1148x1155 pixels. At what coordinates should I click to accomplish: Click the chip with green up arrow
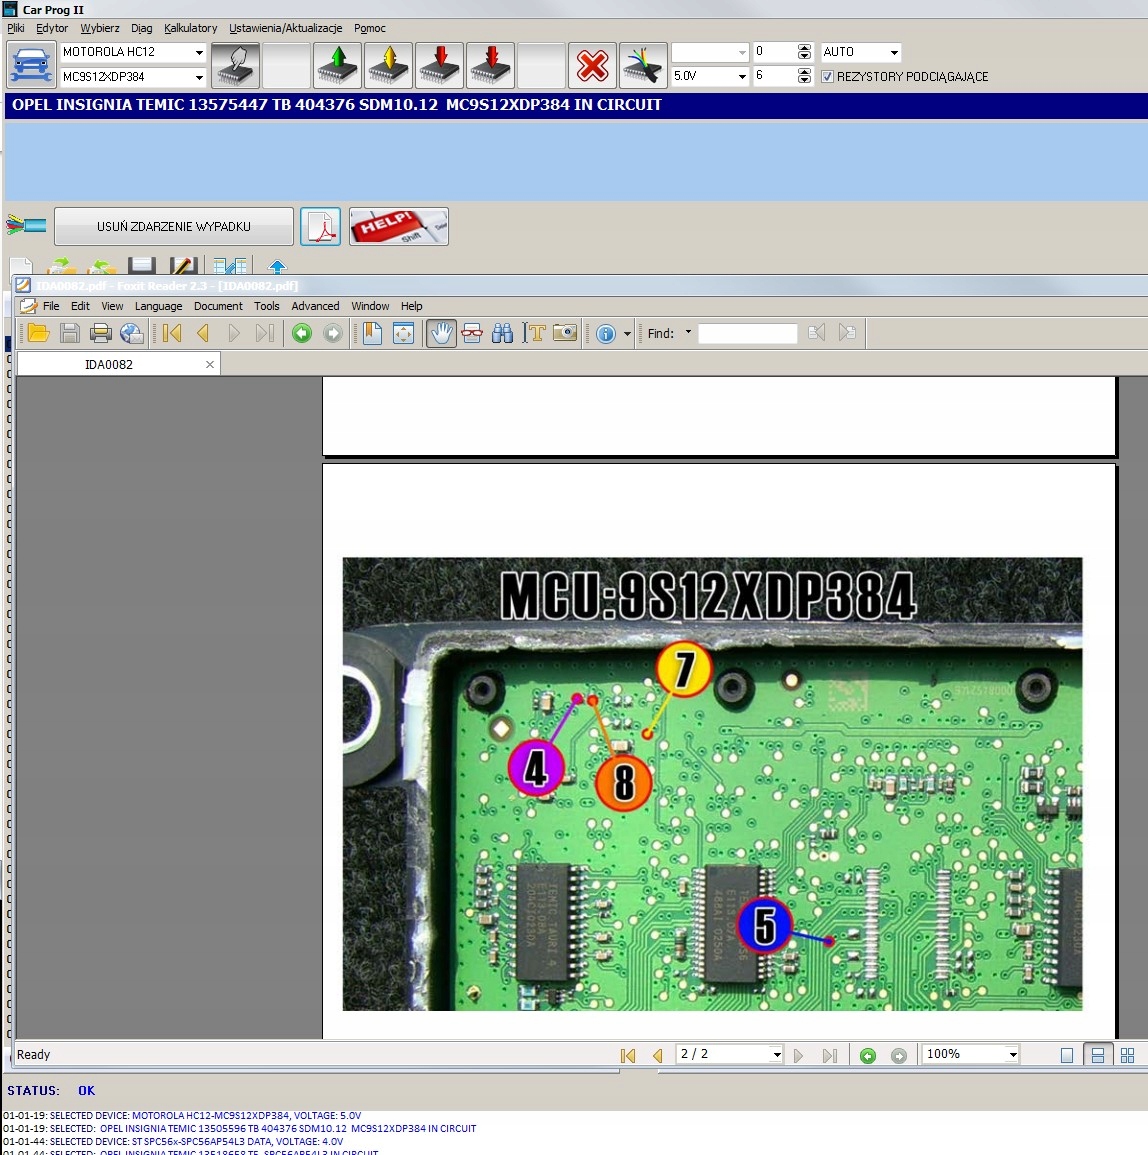(x=337, y=65)
